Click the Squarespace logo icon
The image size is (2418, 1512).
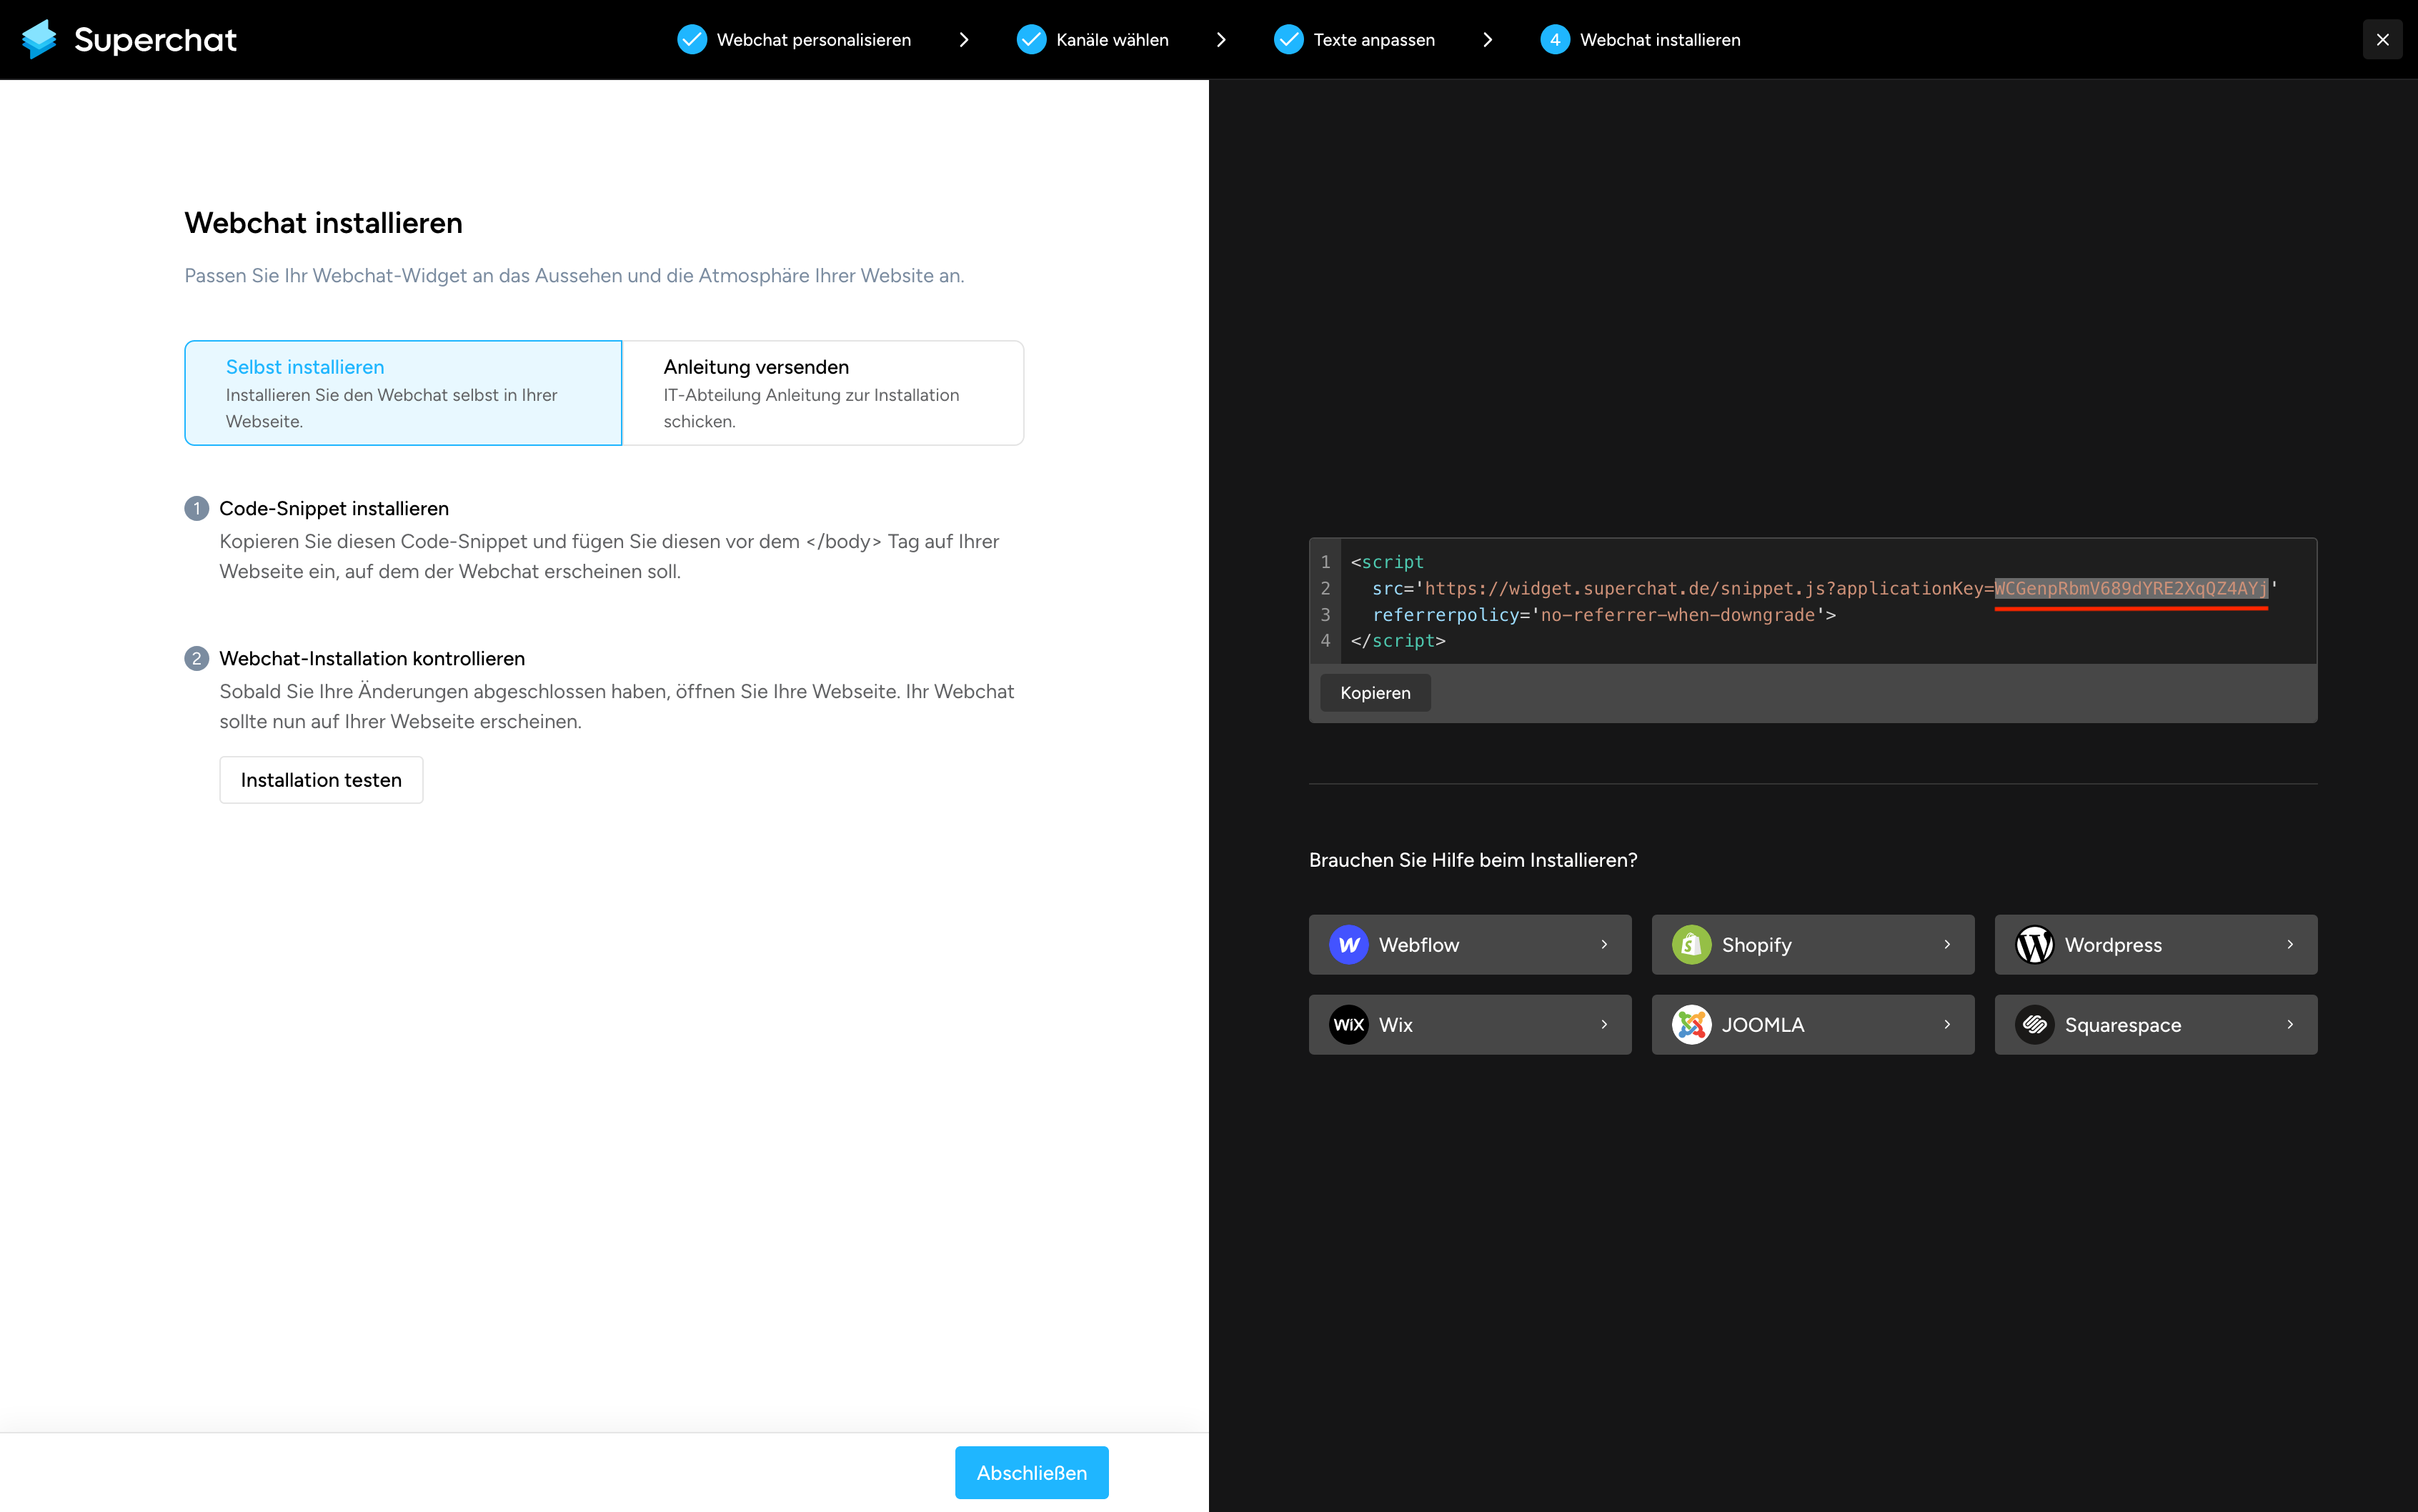click(2034, 1025)
